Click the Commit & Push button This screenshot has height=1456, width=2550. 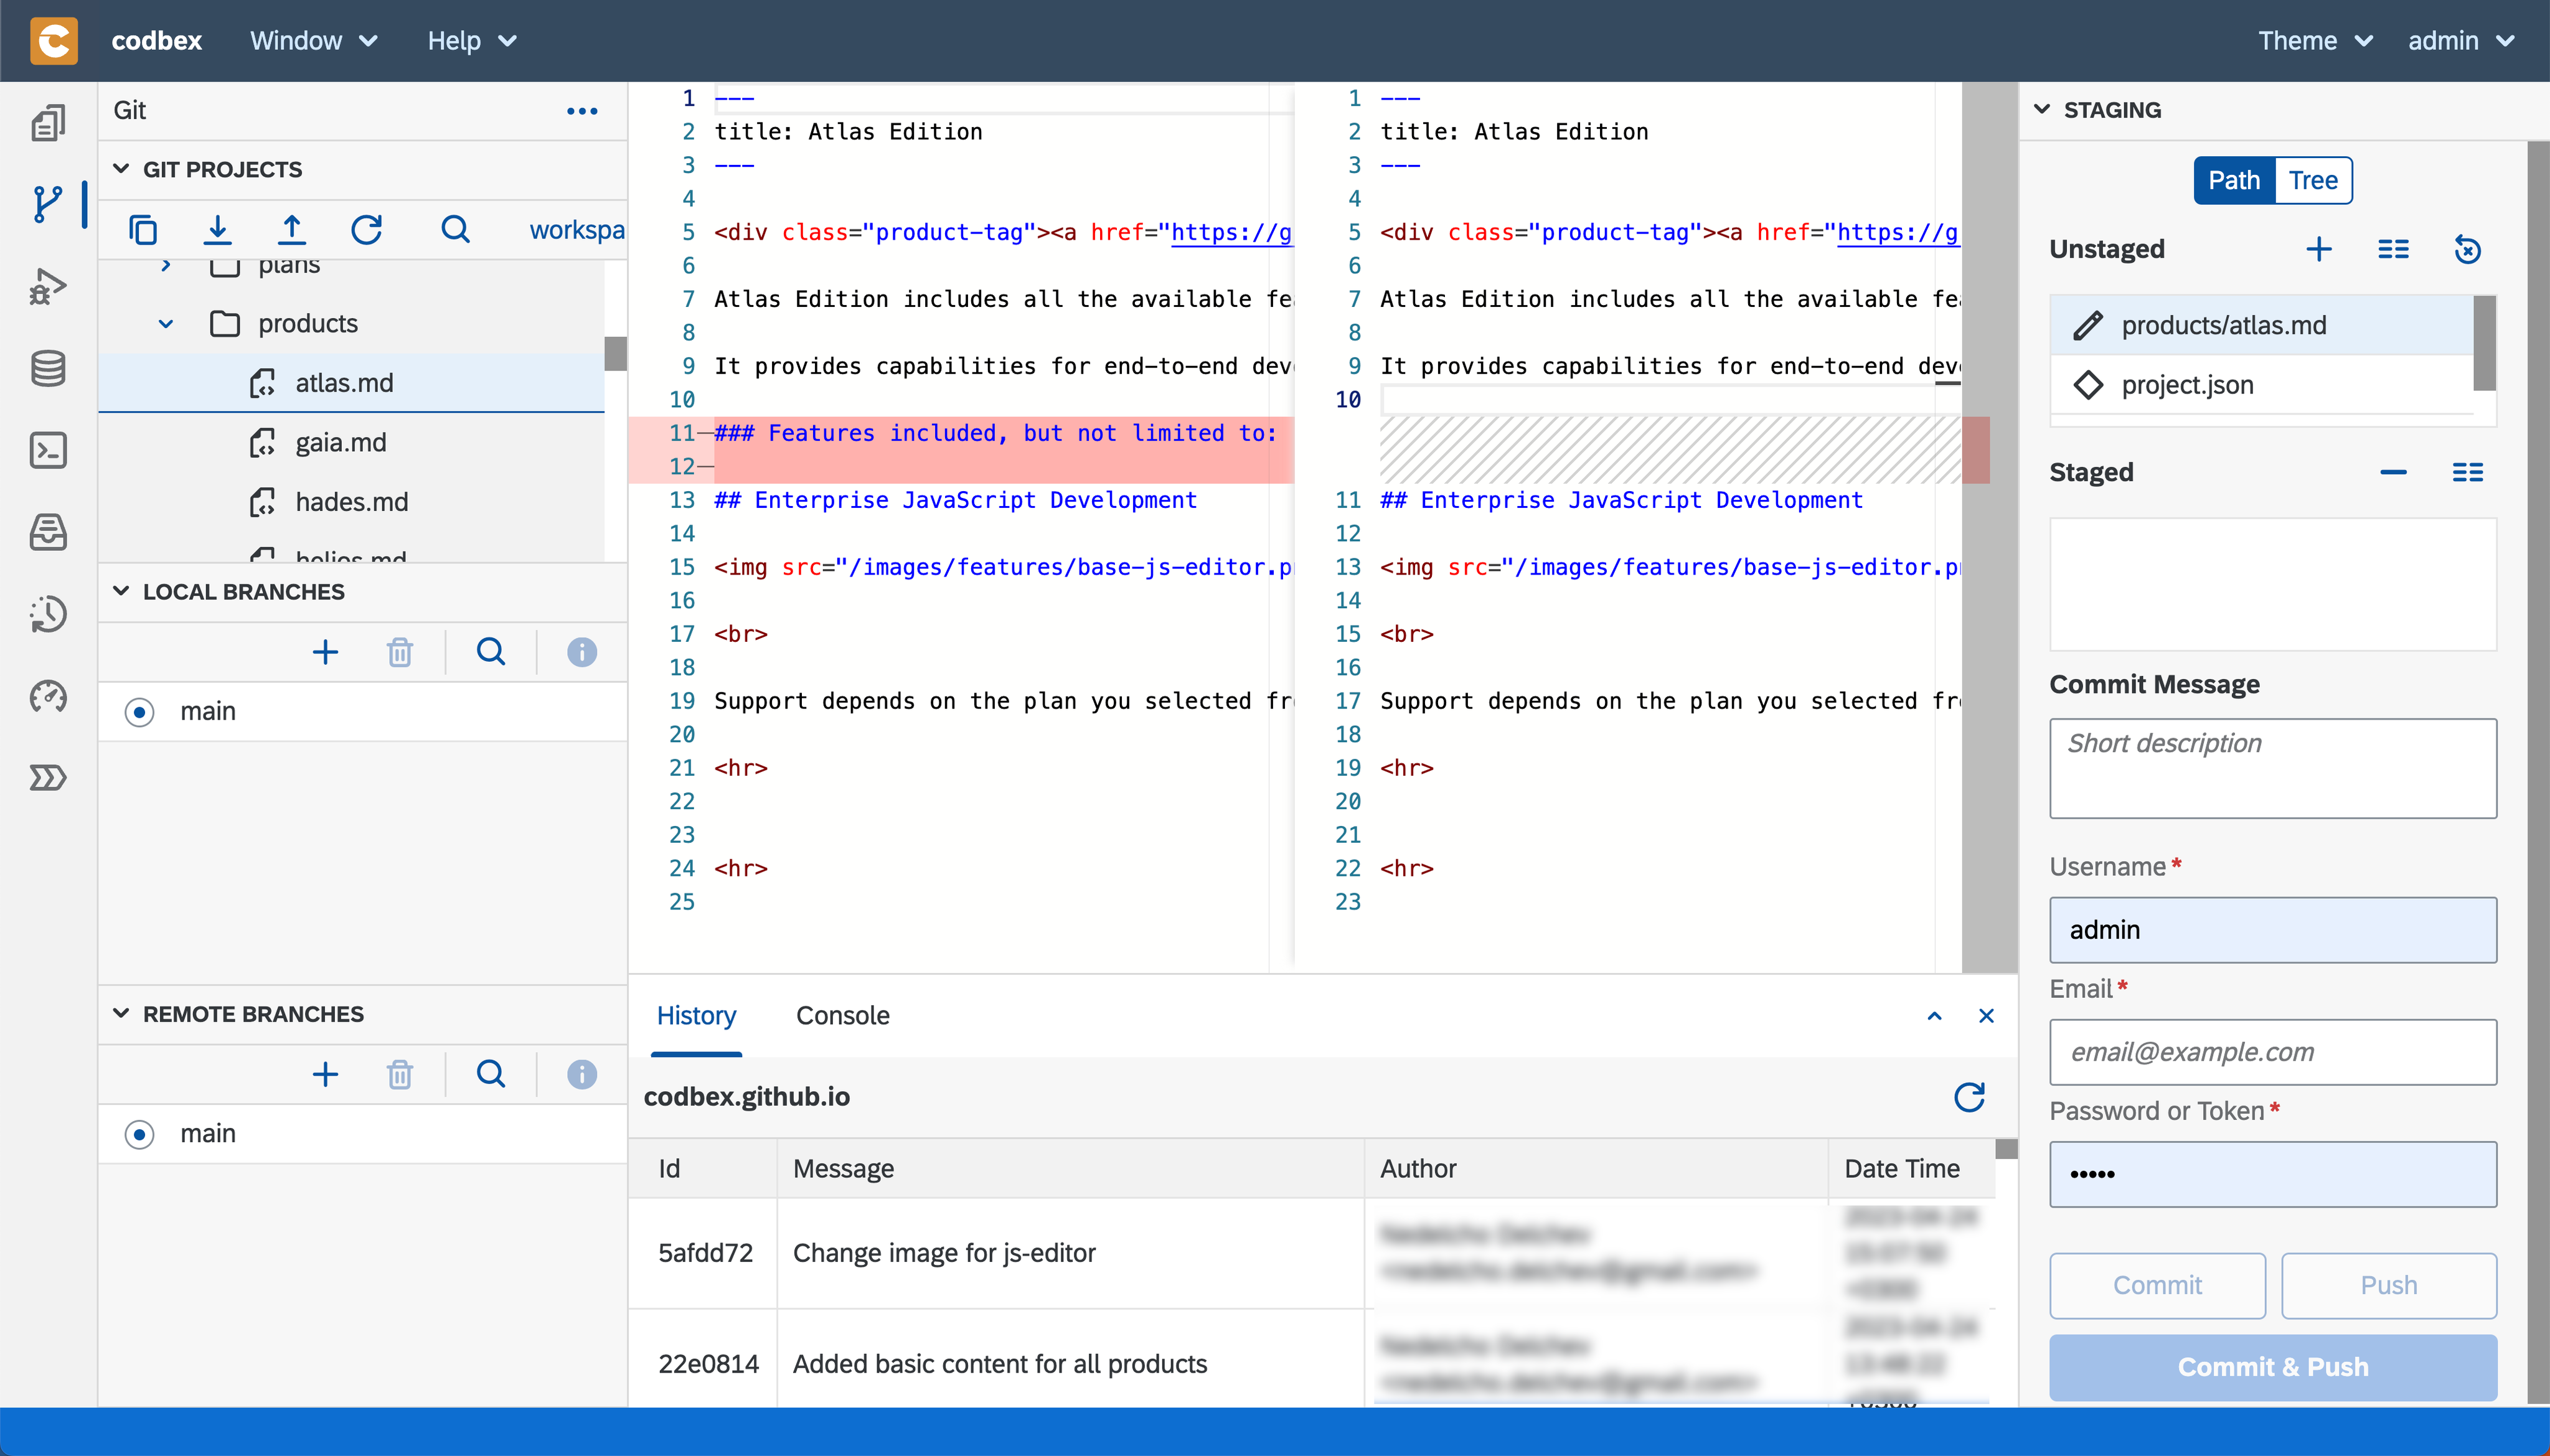click(x=2272, y=1366)
